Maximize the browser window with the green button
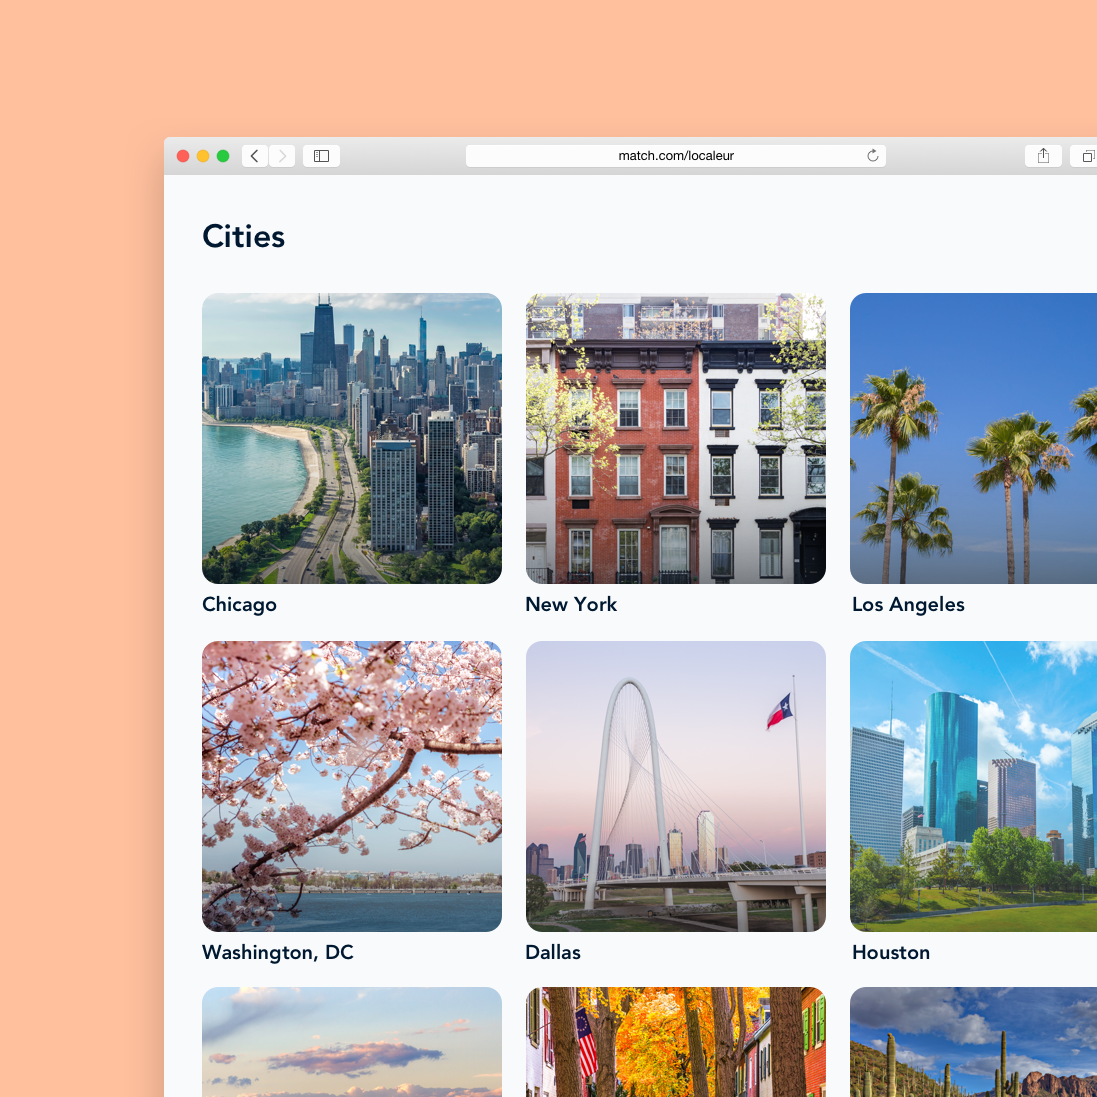Screen dimensions: 1097x1097 coord(223,156)
